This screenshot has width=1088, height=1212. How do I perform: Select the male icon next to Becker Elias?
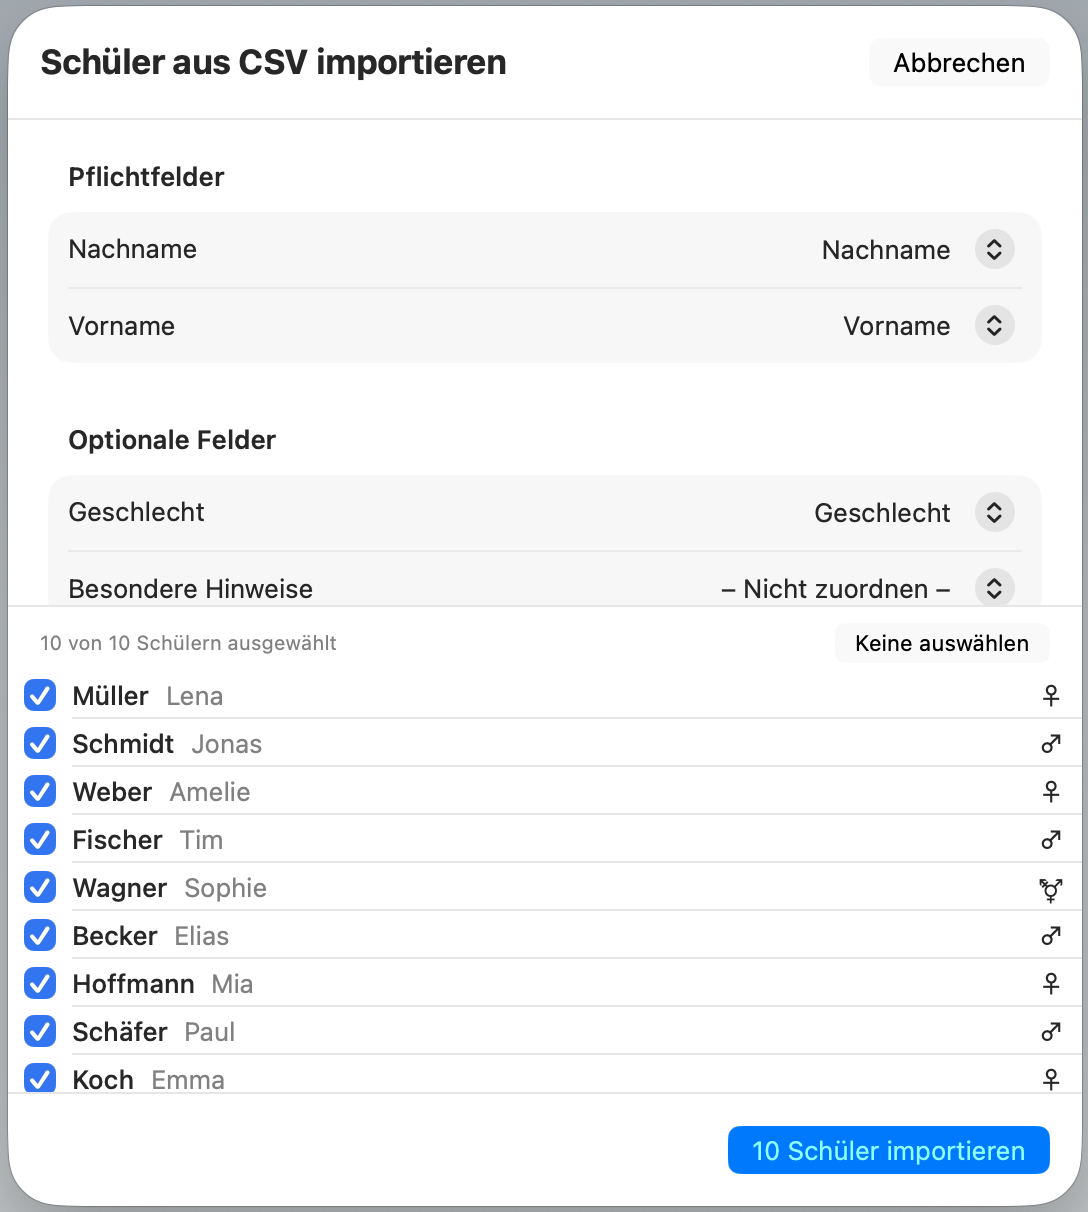pos(1051,935)
